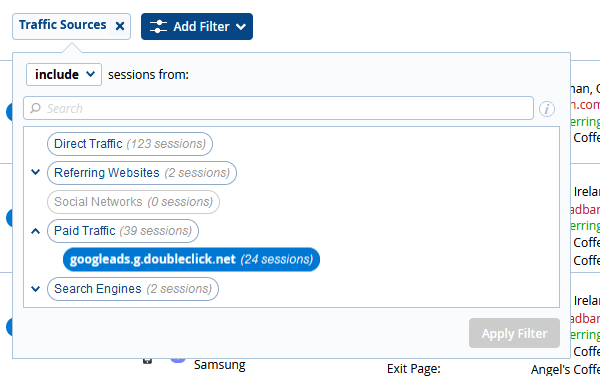Viewport: 600px width, 376px height.
Task: Select the Referring Websites source pill
Action: 142,173
